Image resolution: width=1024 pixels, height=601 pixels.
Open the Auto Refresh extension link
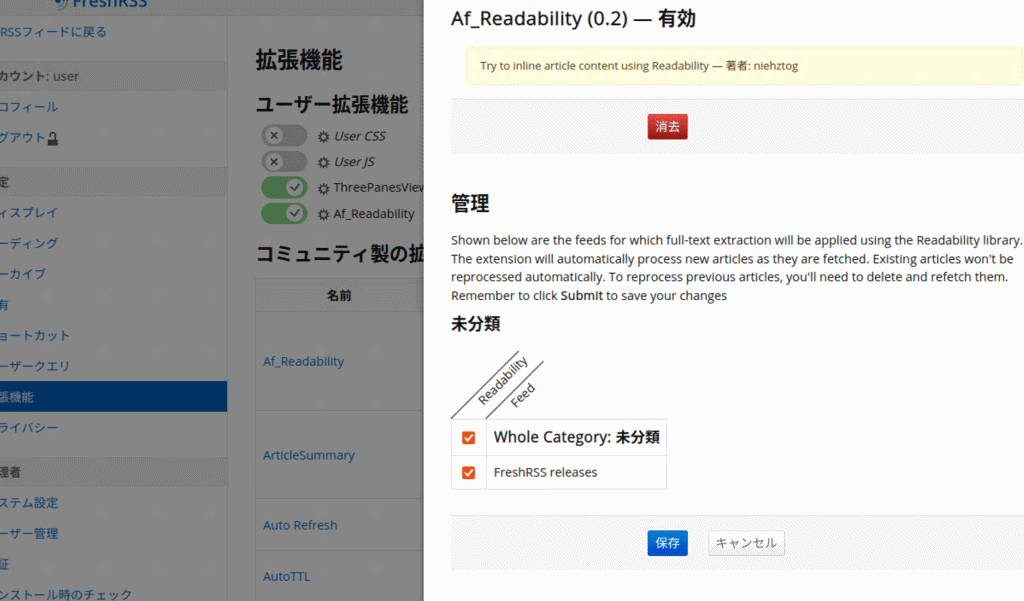tap(300, 525)
